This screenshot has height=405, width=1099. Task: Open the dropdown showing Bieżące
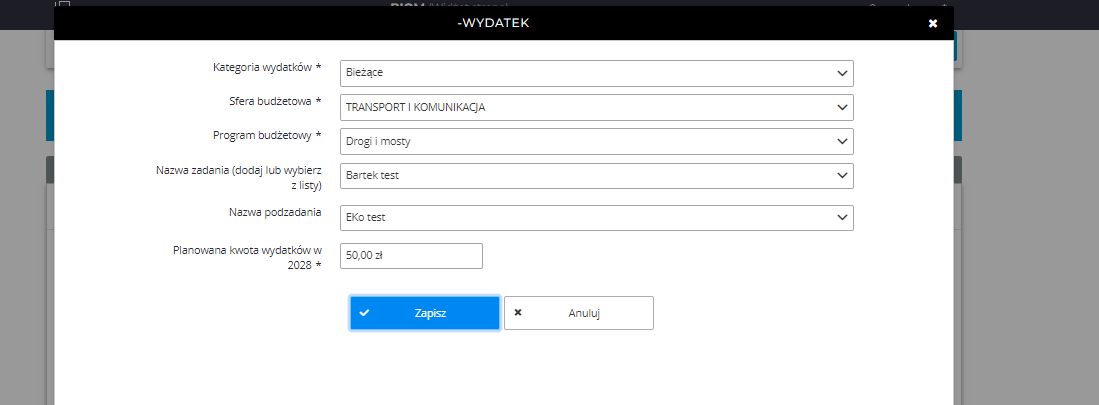[x=595, y=73]
